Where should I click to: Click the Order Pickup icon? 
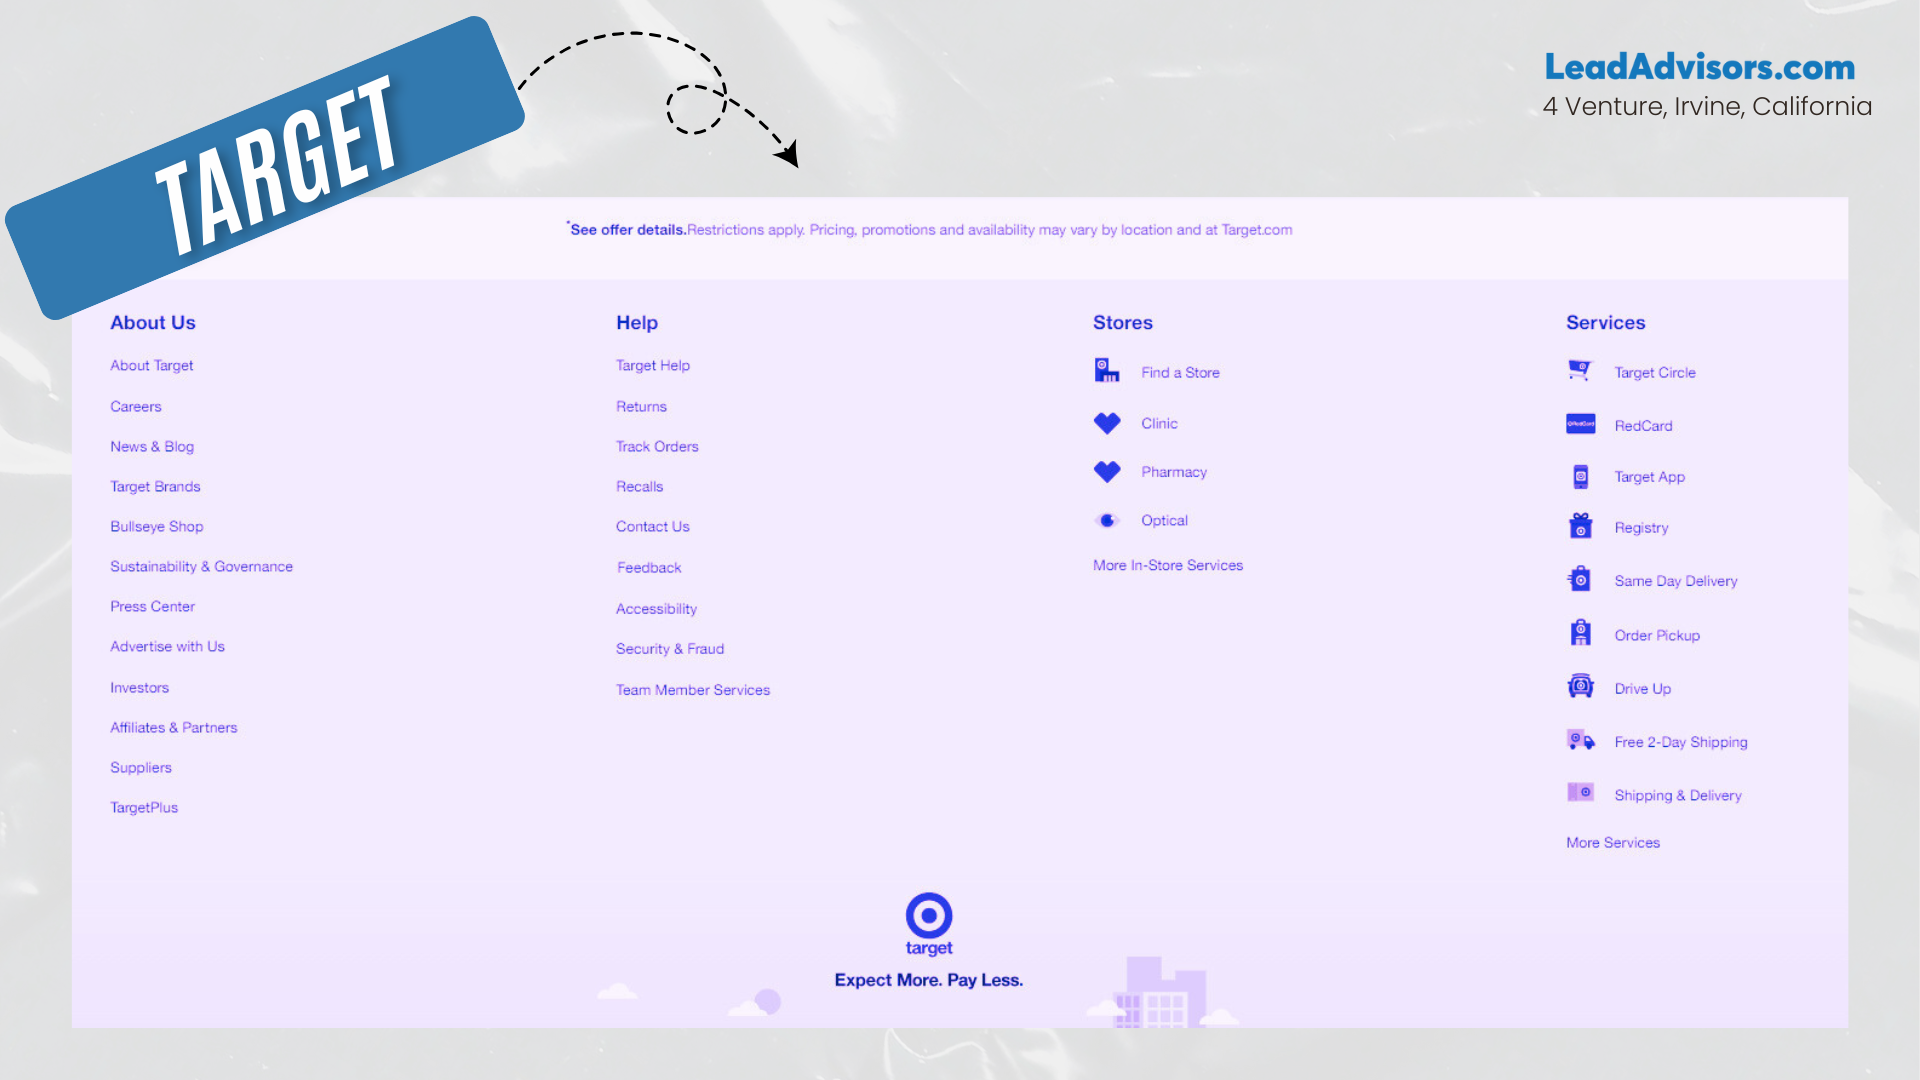1580,633
